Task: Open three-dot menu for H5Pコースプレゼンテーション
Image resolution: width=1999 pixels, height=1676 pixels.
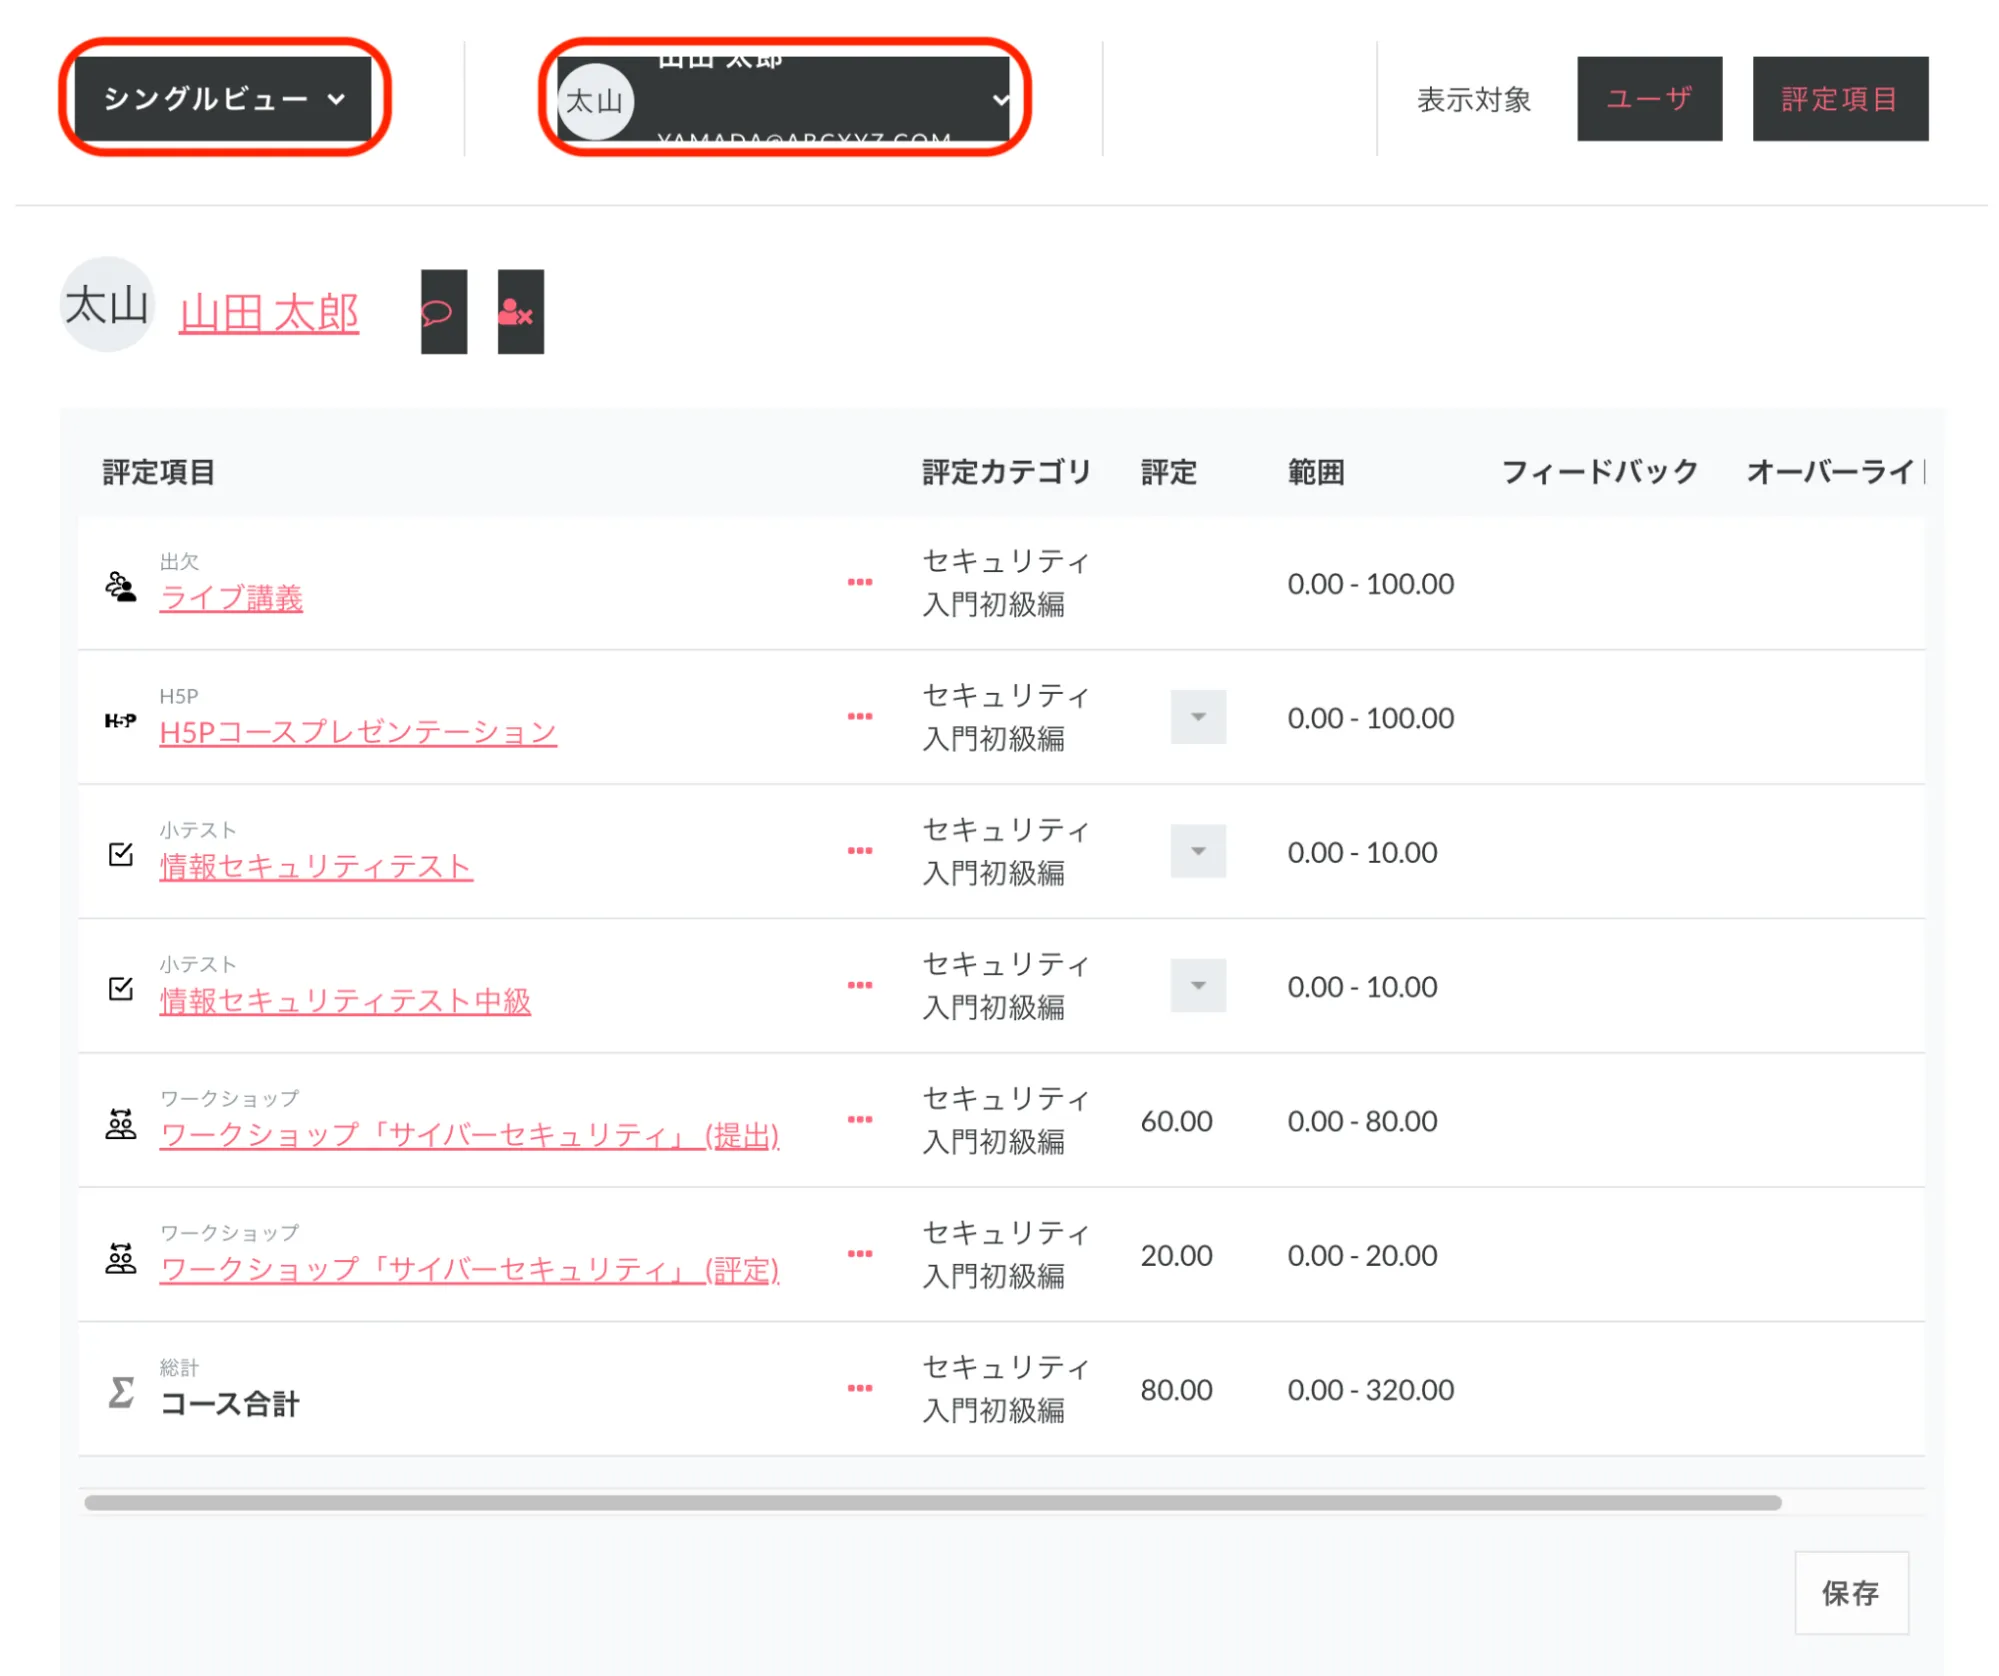Action: 859,716
